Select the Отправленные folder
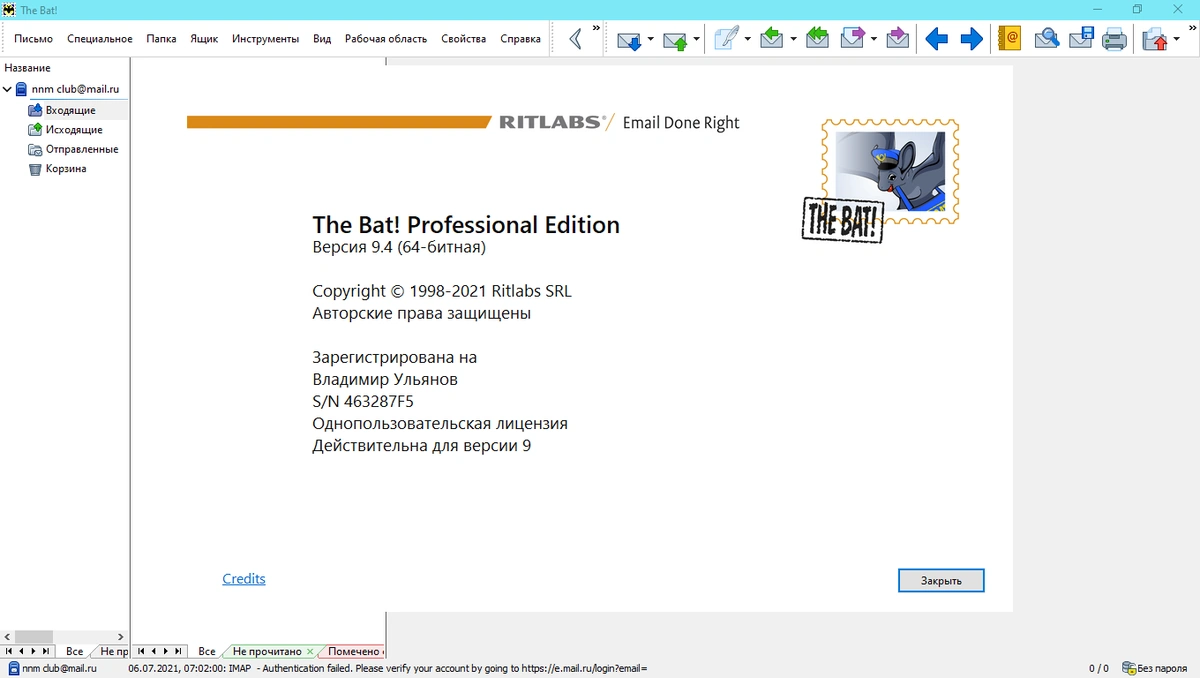 (81, 149)
